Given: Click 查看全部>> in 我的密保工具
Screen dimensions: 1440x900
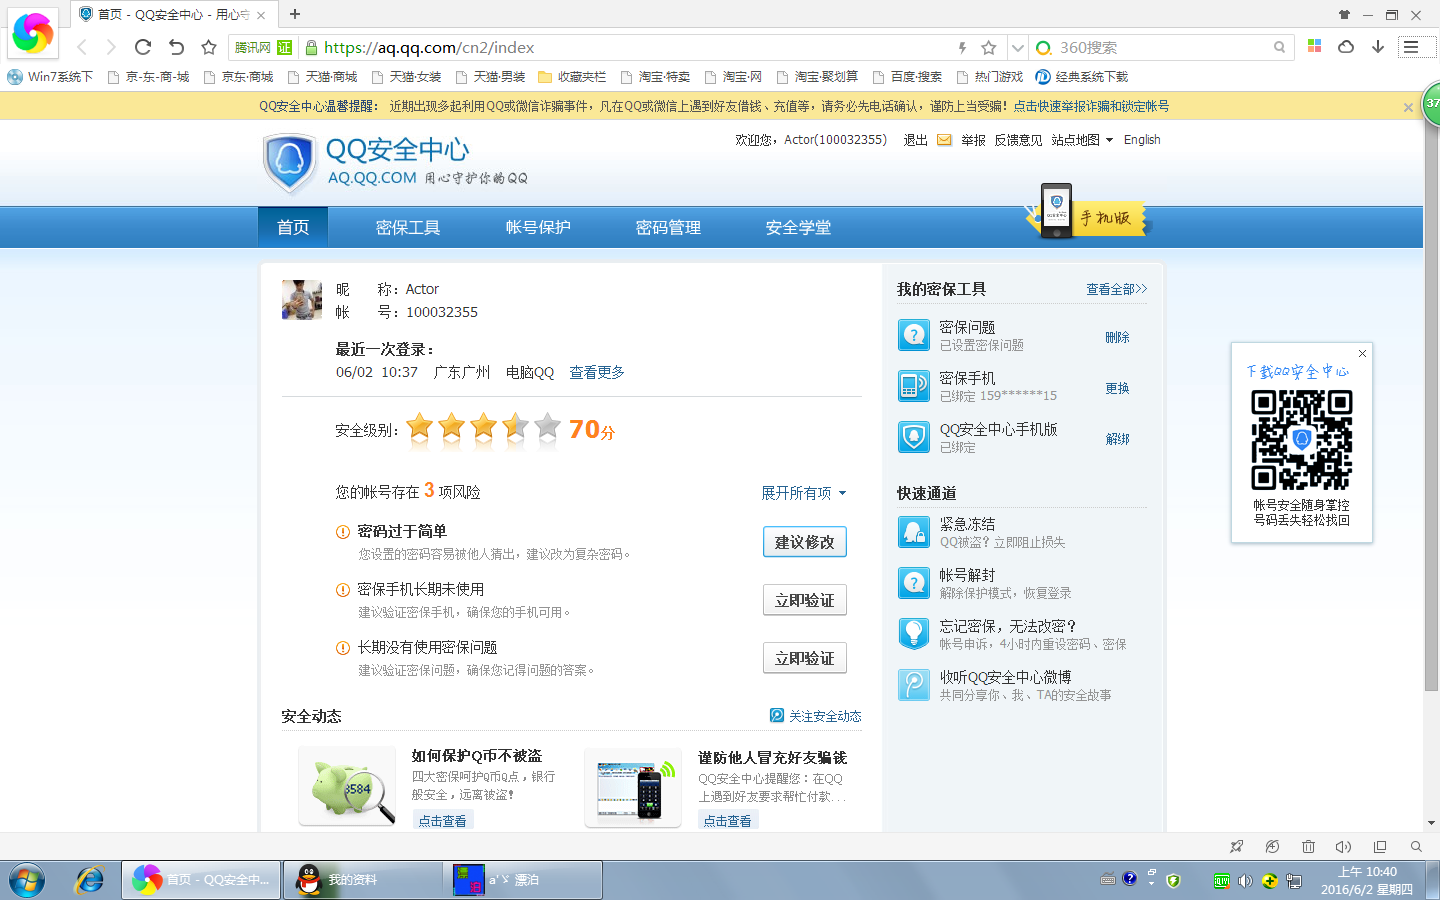Looking at the screenshot, I should pyautogui.click(x=1117, y=289).
